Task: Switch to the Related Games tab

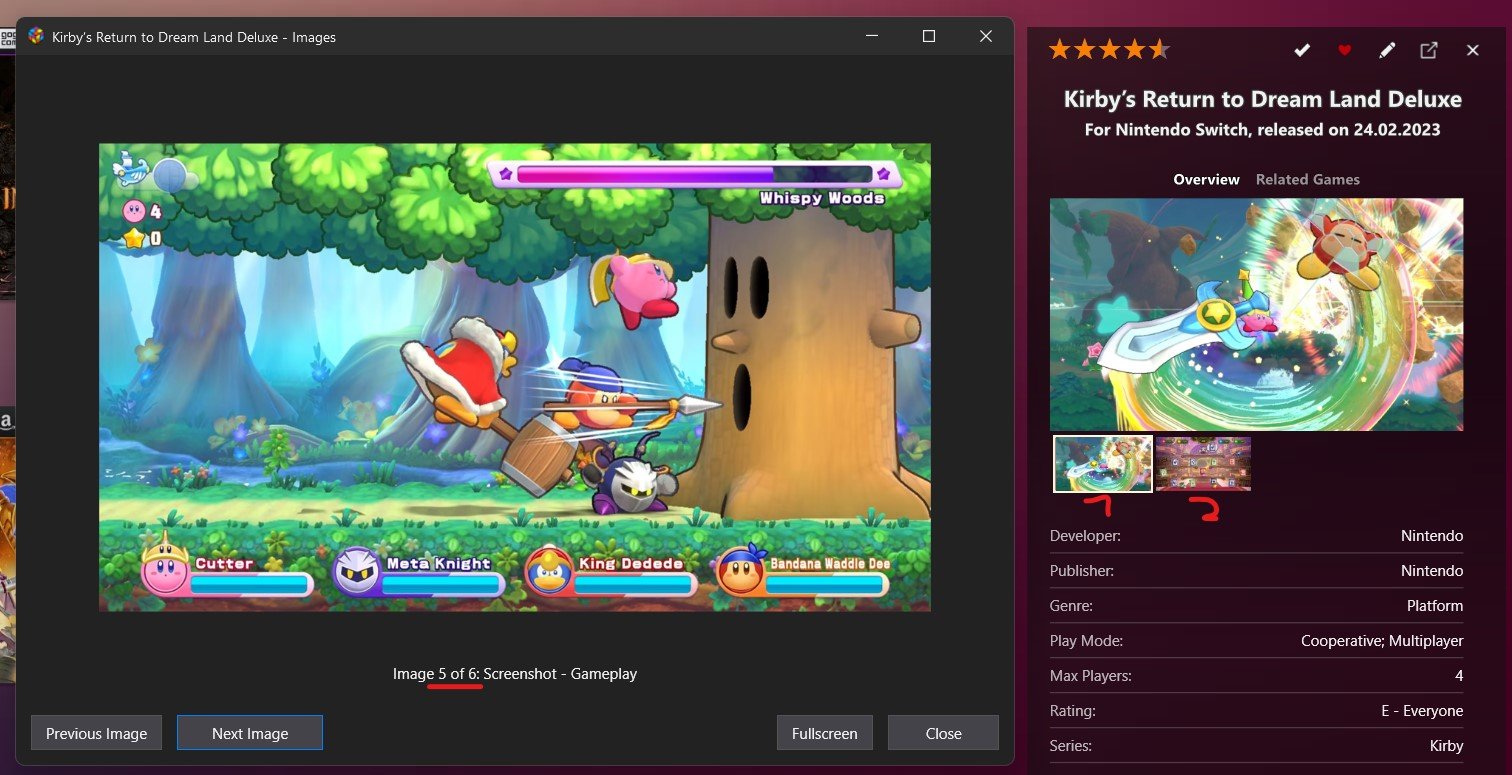Action: coord(1307,180)
